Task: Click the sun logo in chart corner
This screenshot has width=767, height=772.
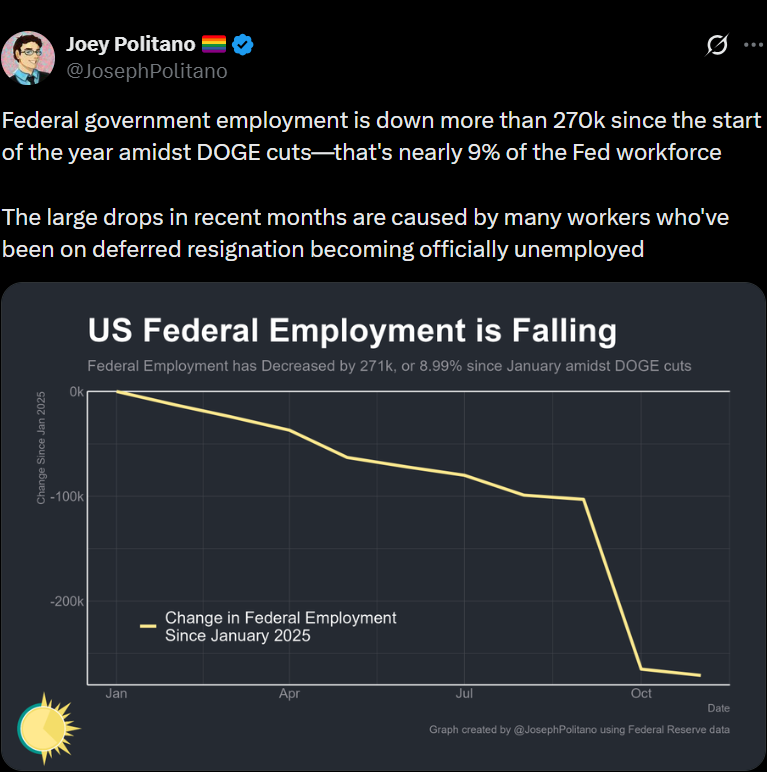Action: (48, 725)
